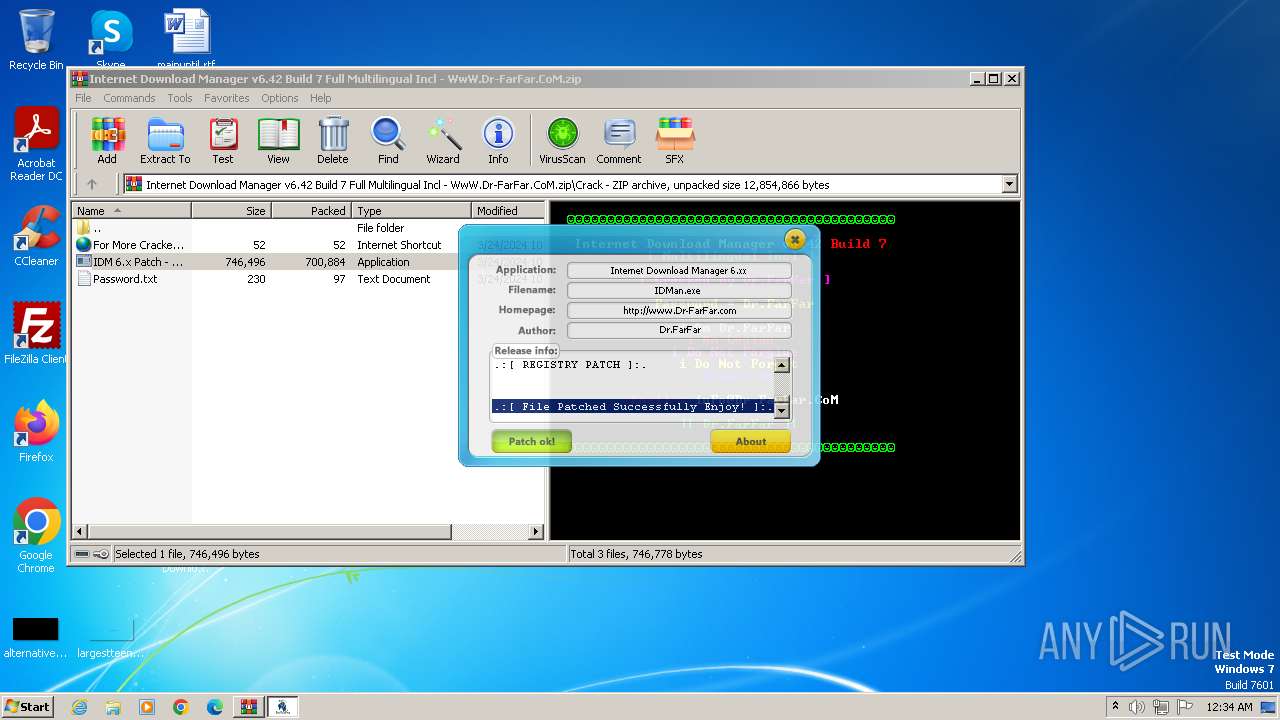Open the Commands menu
This screenshot has height=720, width=1280.
pos(129,98)
